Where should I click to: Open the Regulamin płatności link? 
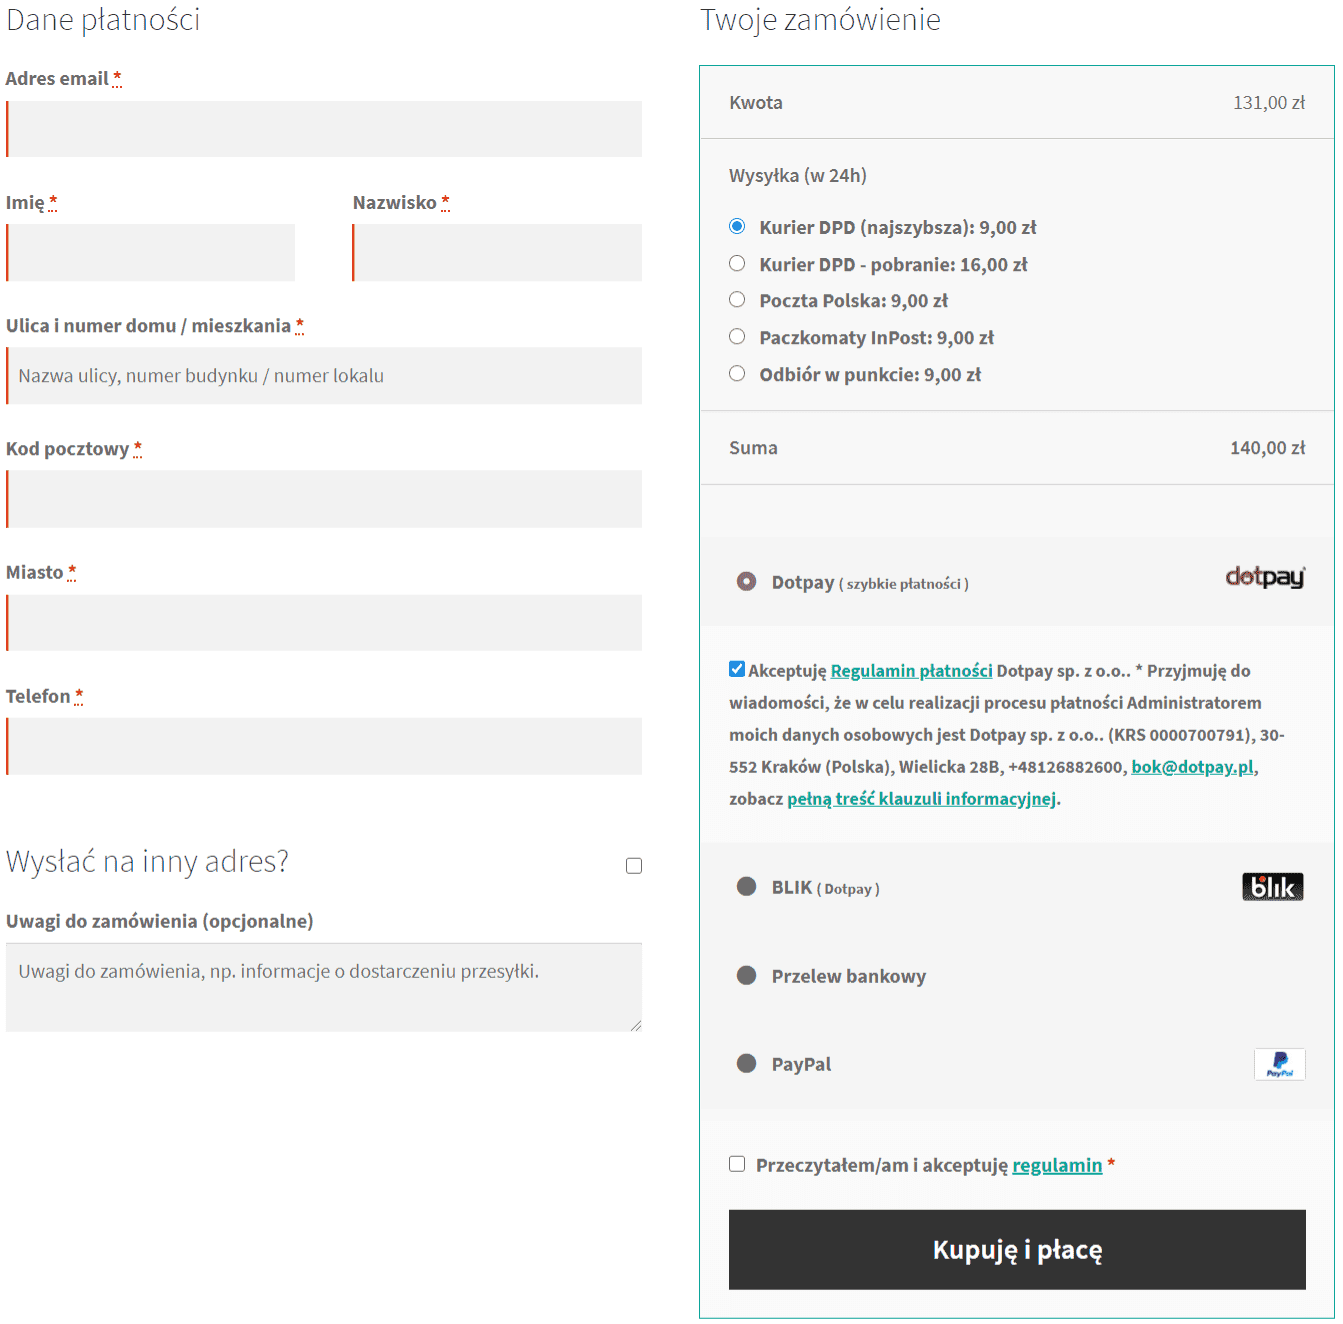coord(911,670)
